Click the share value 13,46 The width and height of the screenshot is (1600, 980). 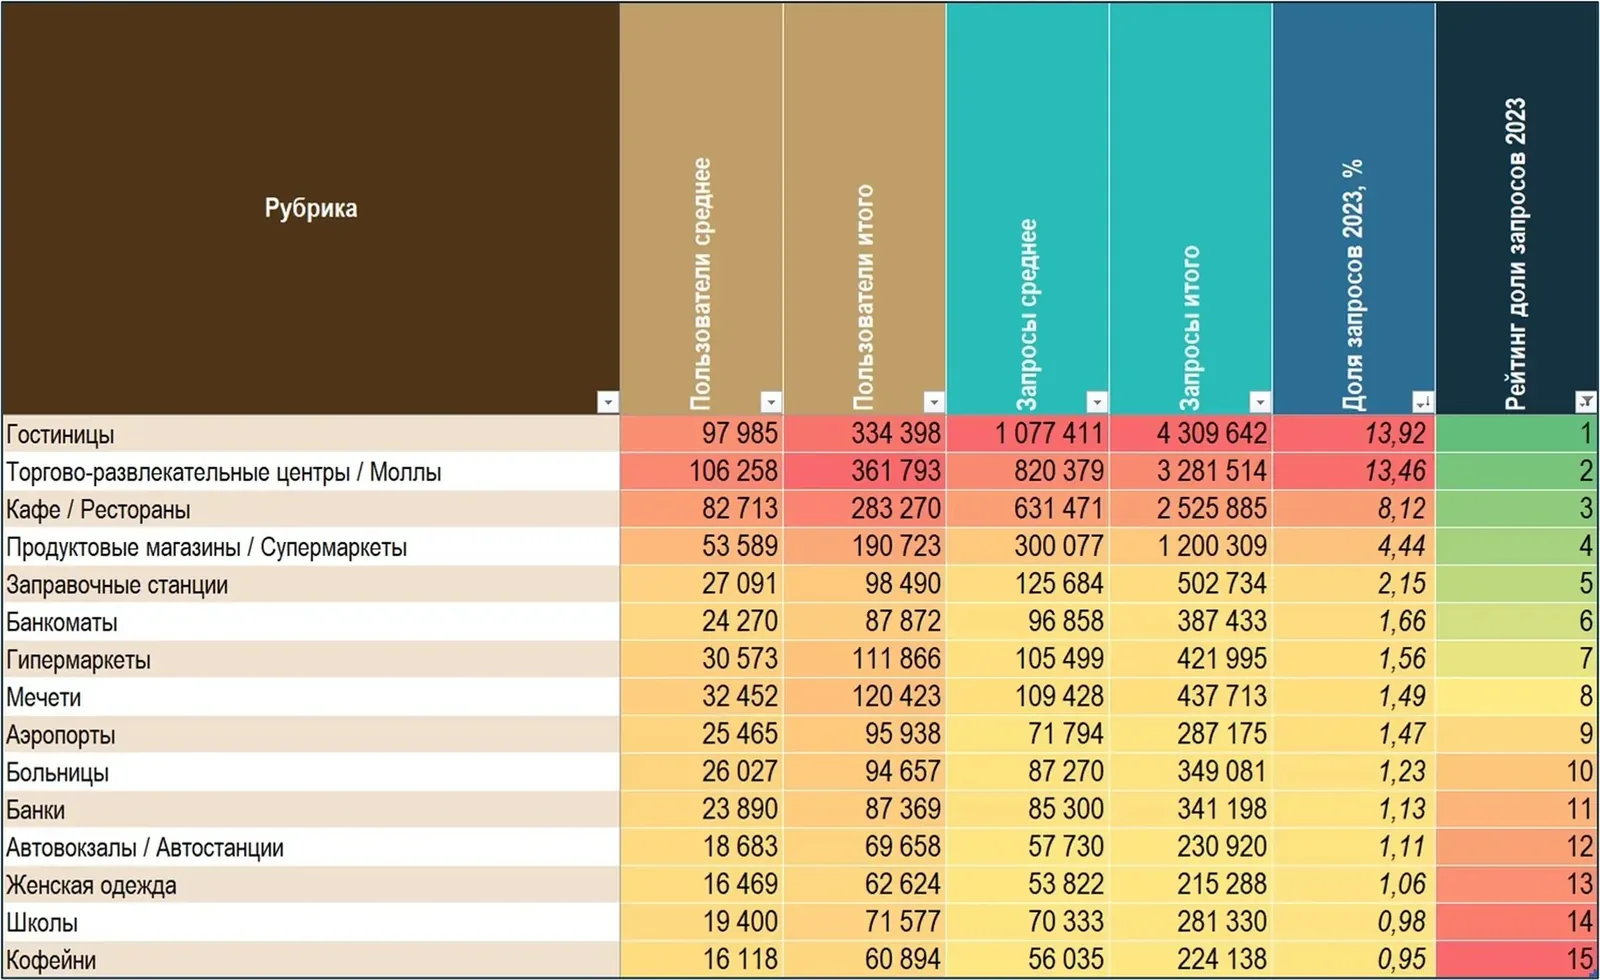tap(1353, 472)
